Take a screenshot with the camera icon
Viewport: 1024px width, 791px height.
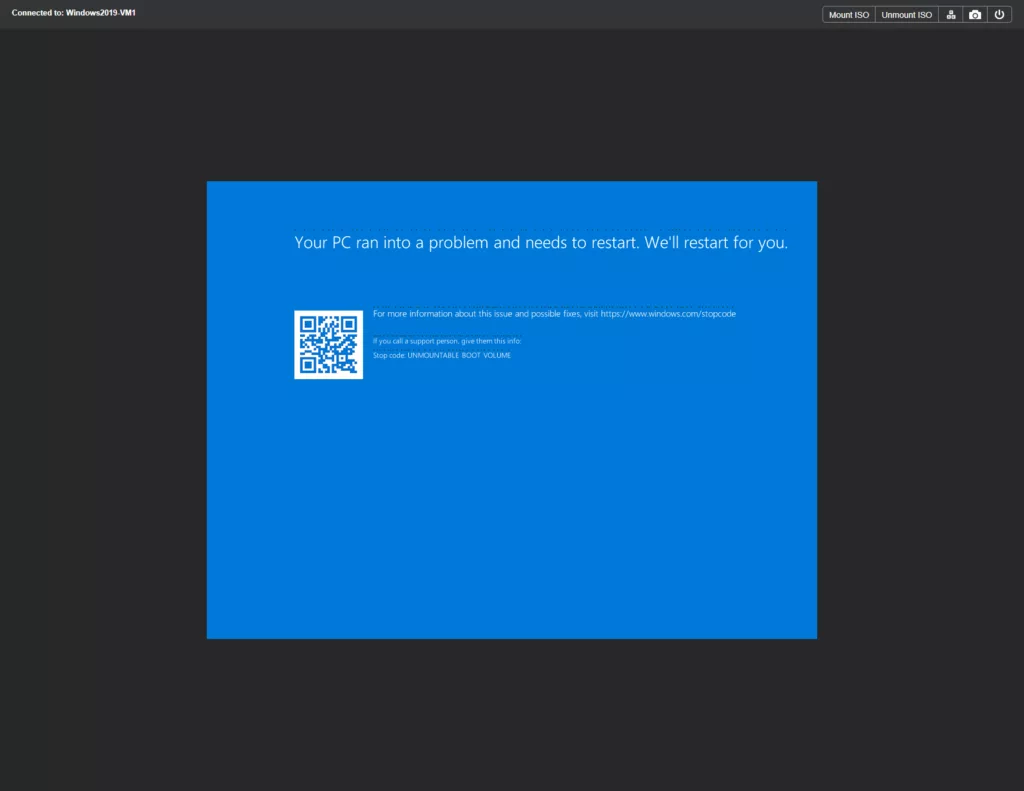tap(975, 15)
